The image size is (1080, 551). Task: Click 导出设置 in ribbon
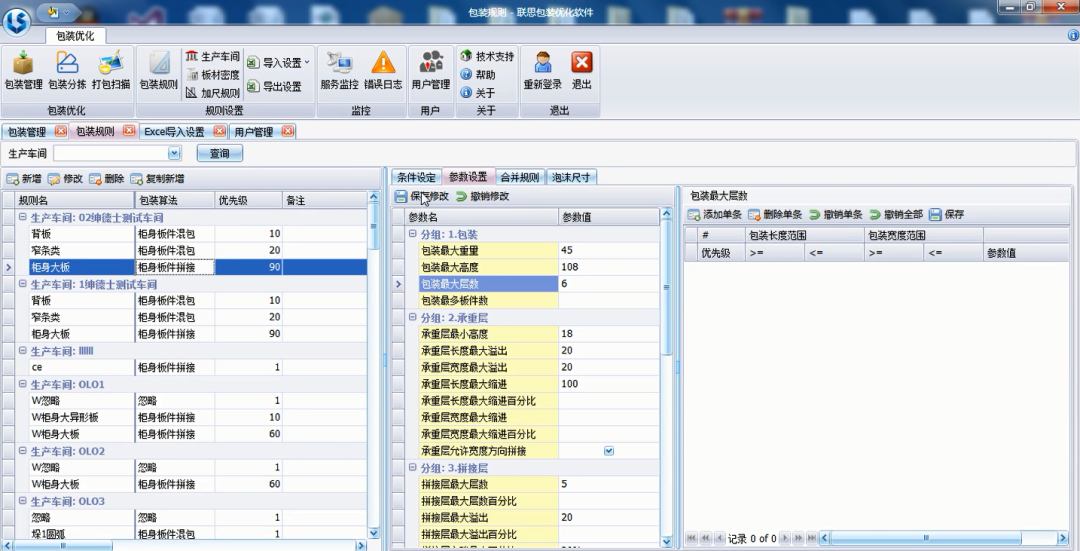(x=275, y=86)
